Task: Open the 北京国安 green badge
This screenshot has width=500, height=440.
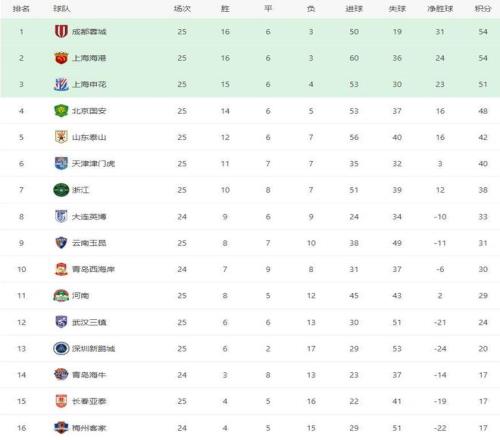Action: click(x=61, y=111)
